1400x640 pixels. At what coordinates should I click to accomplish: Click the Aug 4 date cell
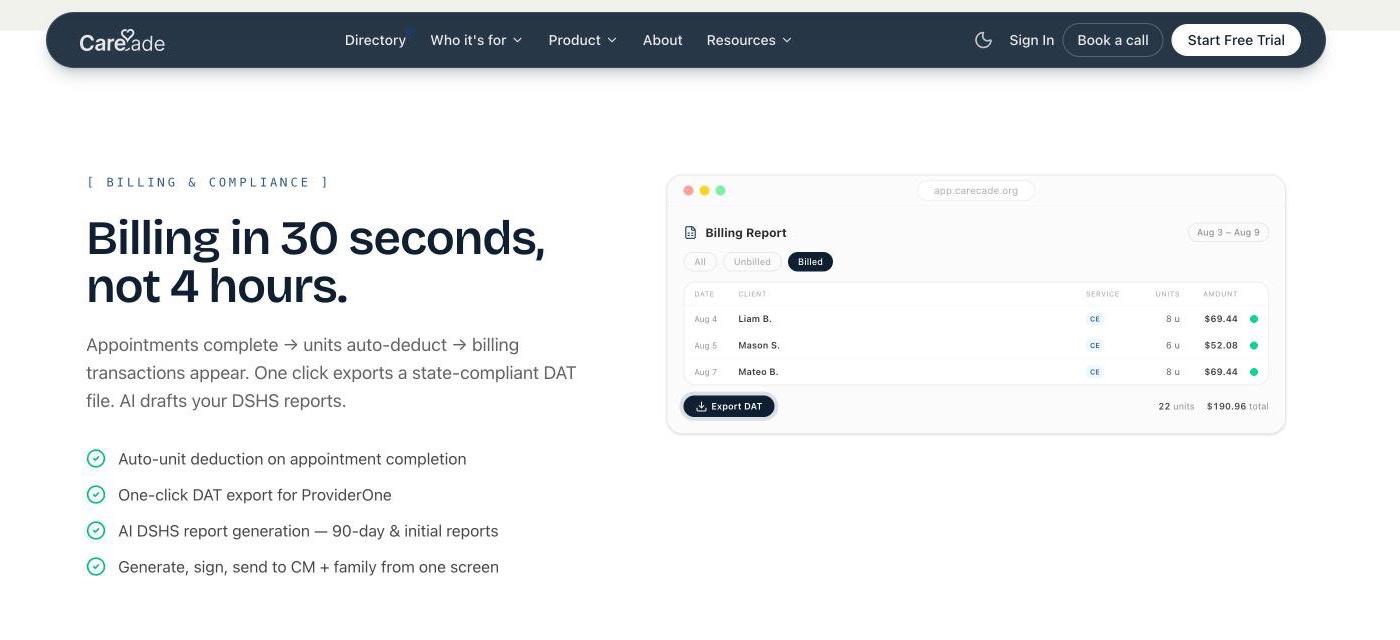(x=705, y=319)
